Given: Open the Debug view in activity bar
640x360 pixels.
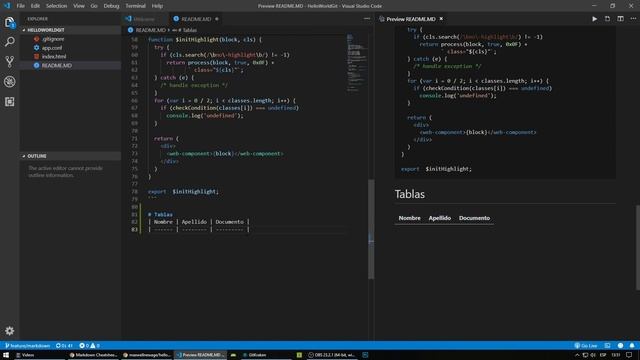Looking at the screenshot, I should click(9, 82).
